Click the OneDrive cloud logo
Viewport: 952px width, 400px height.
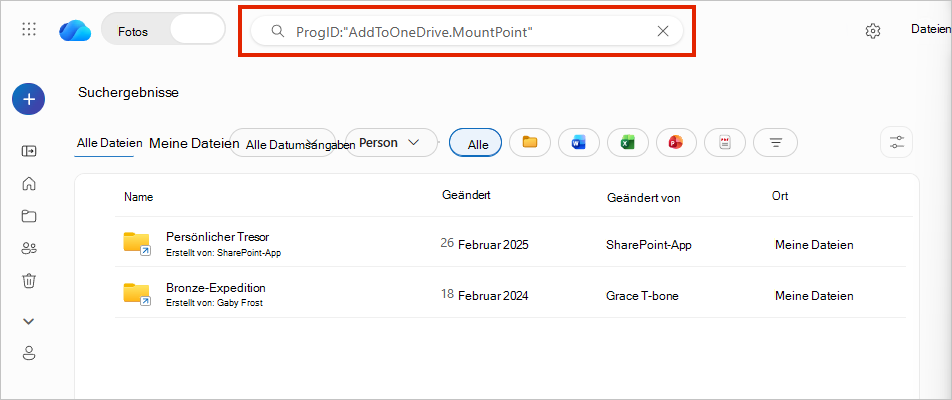(x=75, y=30)
